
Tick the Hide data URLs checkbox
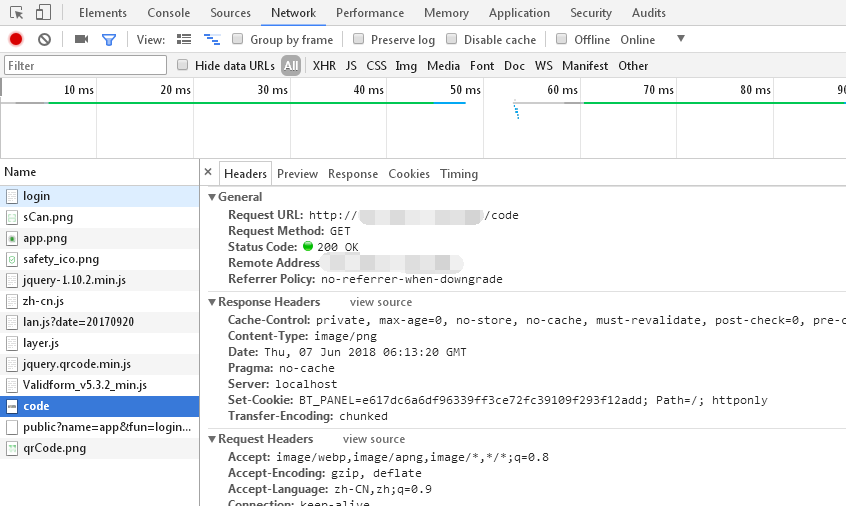click(x=183, y=65)
